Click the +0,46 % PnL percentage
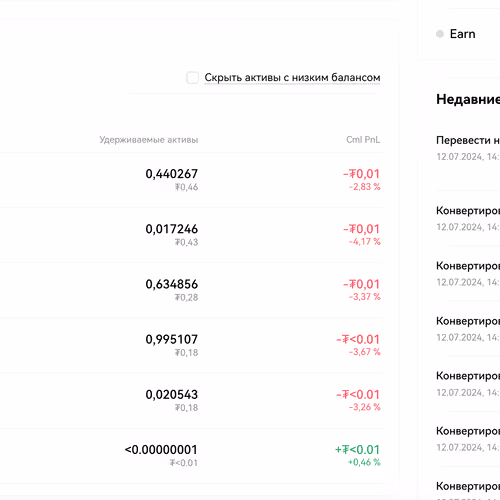The image size is (500, 500). pos(364,462)
